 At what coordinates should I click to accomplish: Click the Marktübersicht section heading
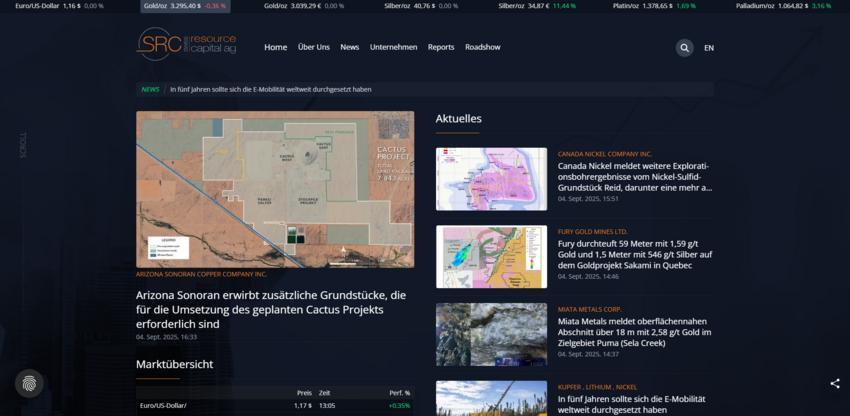click(x=175, y=364)
